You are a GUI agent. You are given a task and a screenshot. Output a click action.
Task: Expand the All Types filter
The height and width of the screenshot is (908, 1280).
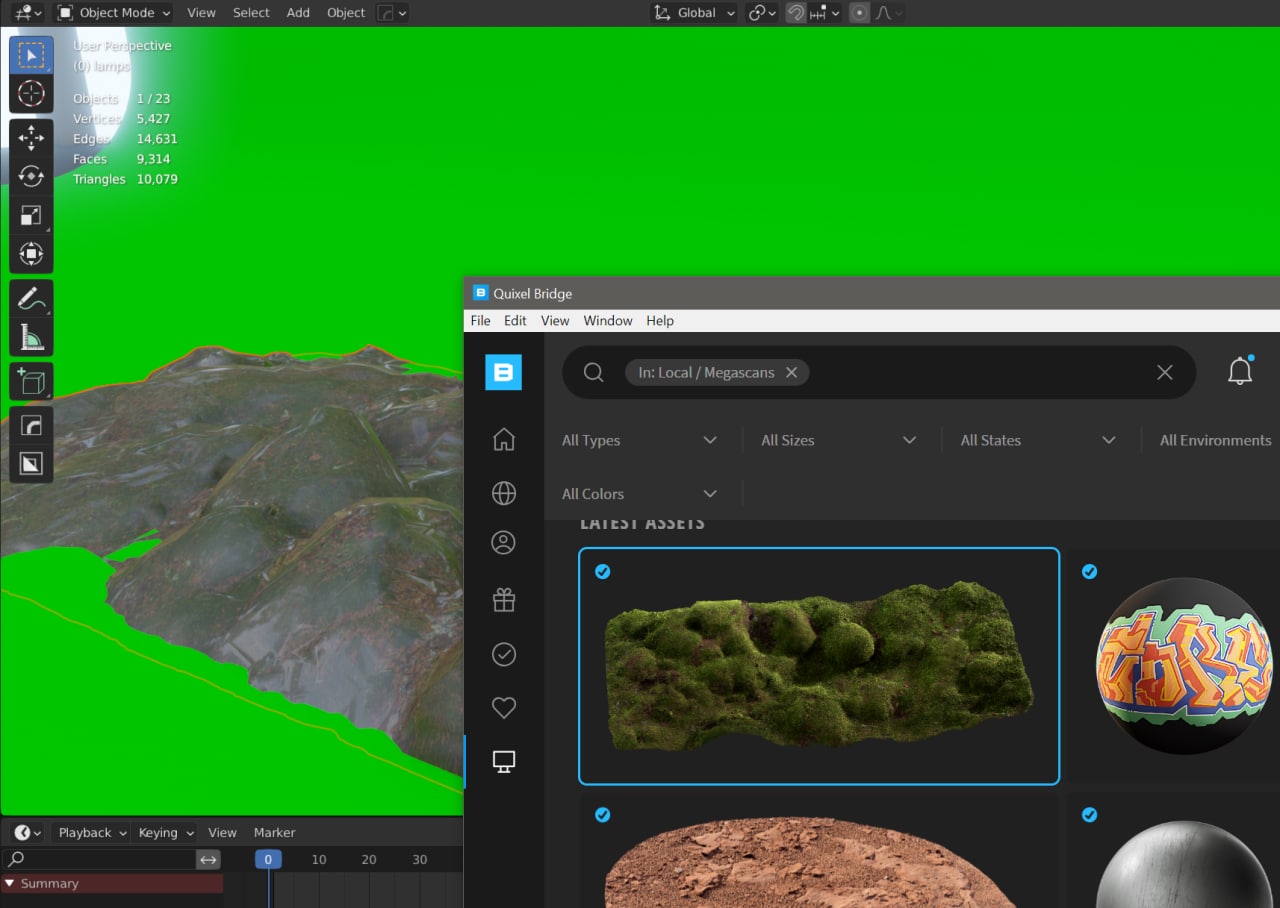tap(640, 440)
